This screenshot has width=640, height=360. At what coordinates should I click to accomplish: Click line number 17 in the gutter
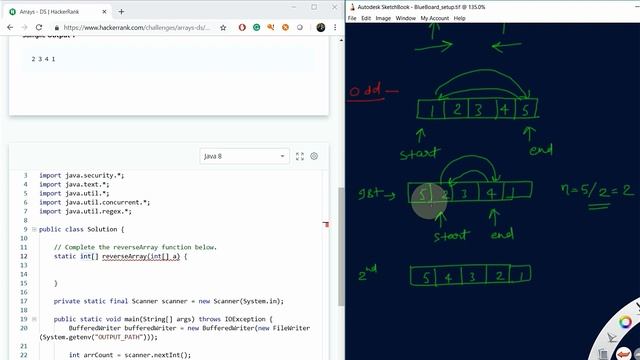(24, 301)
